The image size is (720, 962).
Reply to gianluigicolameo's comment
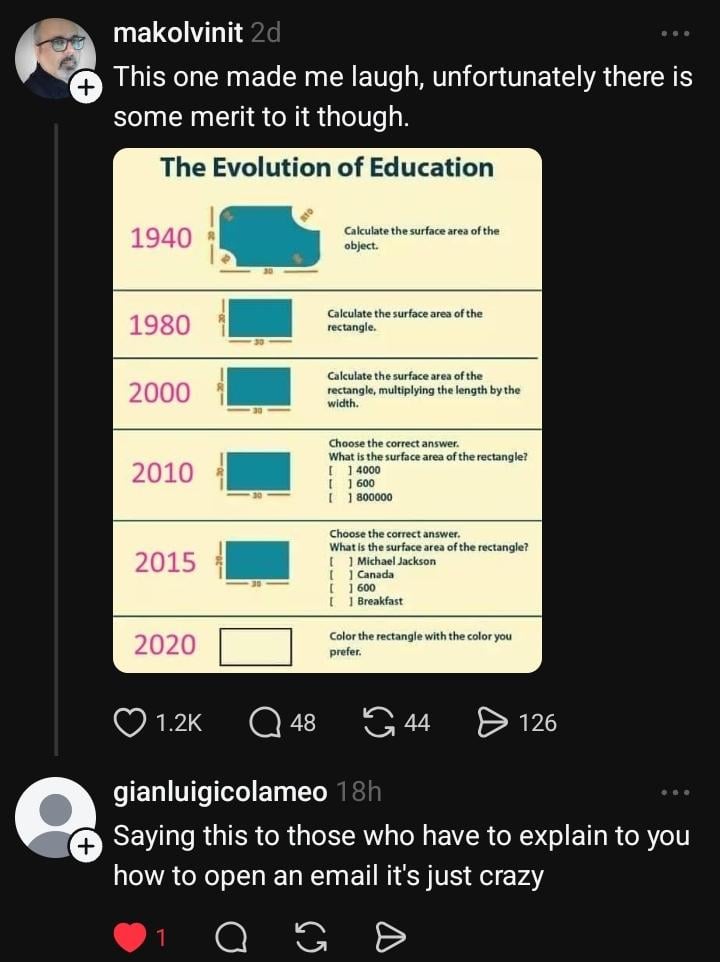point(230,937)
